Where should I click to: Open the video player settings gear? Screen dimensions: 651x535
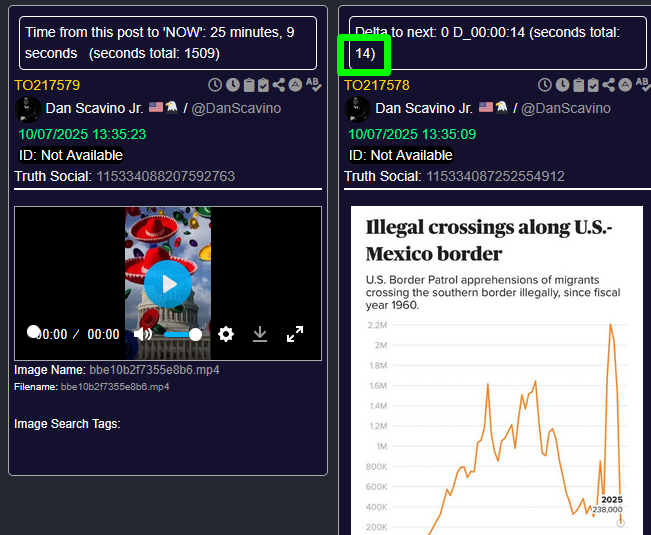point(226,334)
